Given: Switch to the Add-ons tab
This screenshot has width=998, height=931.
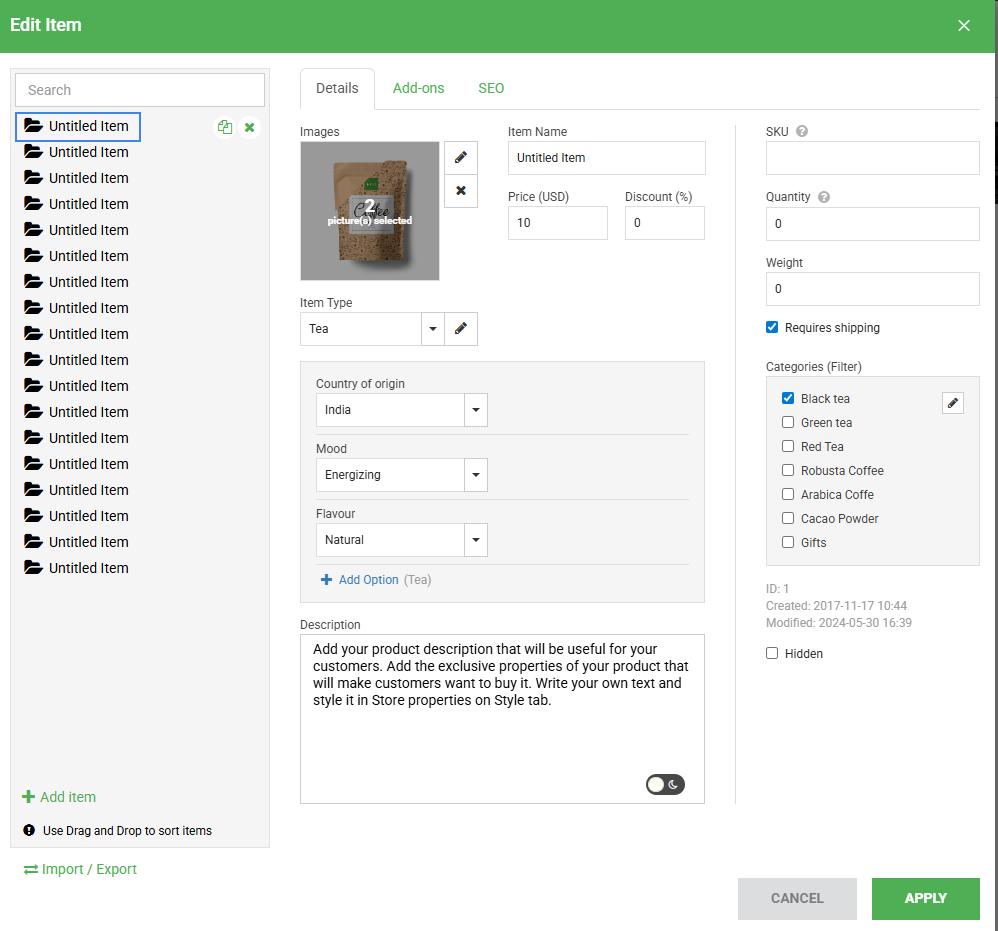Looking at the screenshot, I should 418,88.
